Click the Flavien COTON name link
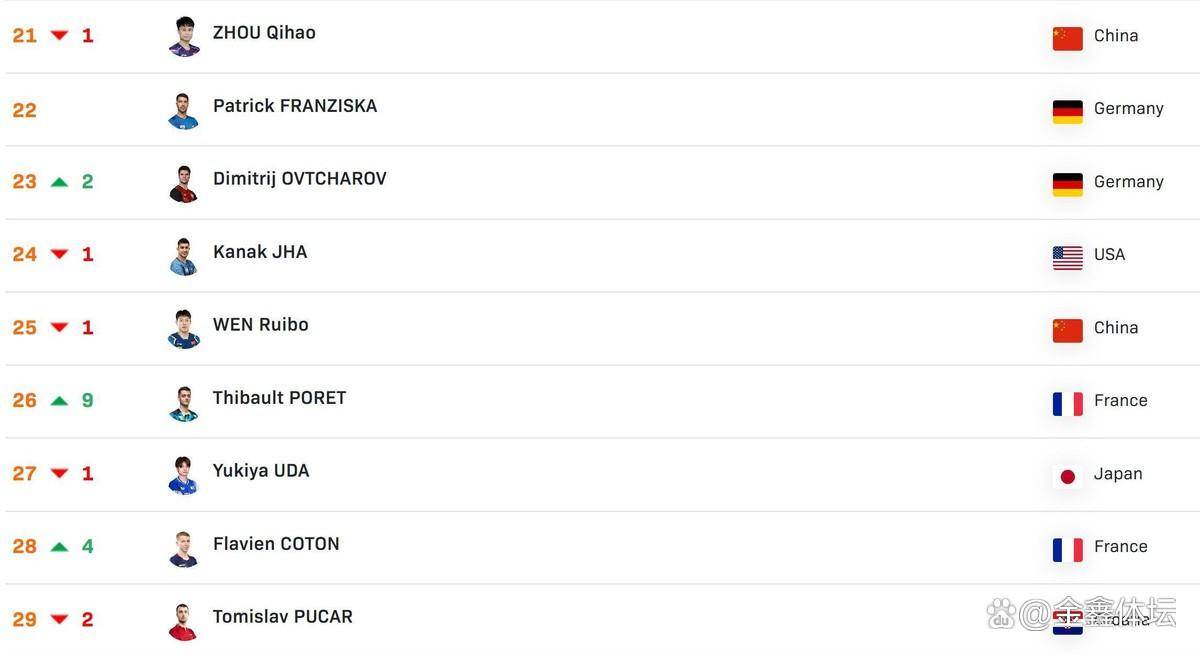 276,544
